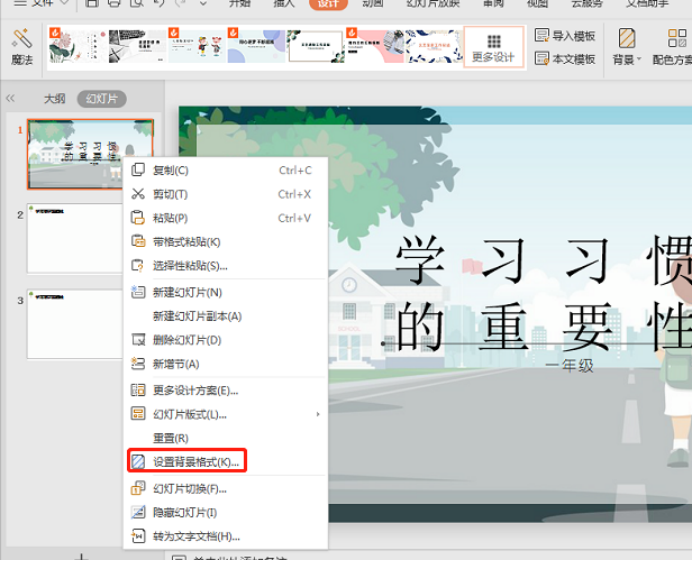This screenshot has height=561, width=692.
Task: Click the paste with format icon
Action: tap(138, 241)
